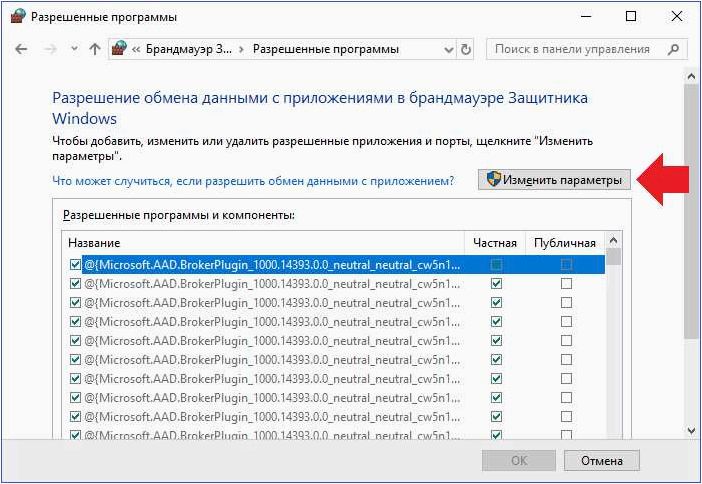Click the title bar firewall window icon
Screen dimensions: 702x484
[x=17, y=16]
